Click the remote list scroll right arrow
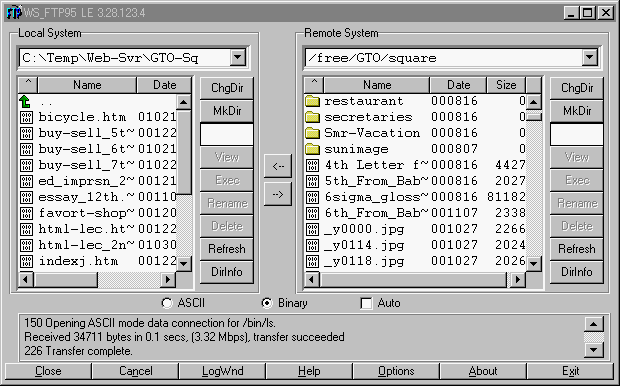The width and height of the screenshot is (620, 386). pyautogui.click(x=517, y=280)
